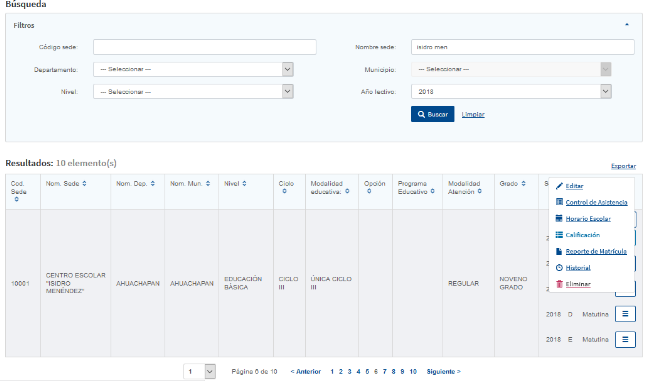Screen dimensions: 646x381
Task: Open the page number dropdown
Action: [199, 372]
